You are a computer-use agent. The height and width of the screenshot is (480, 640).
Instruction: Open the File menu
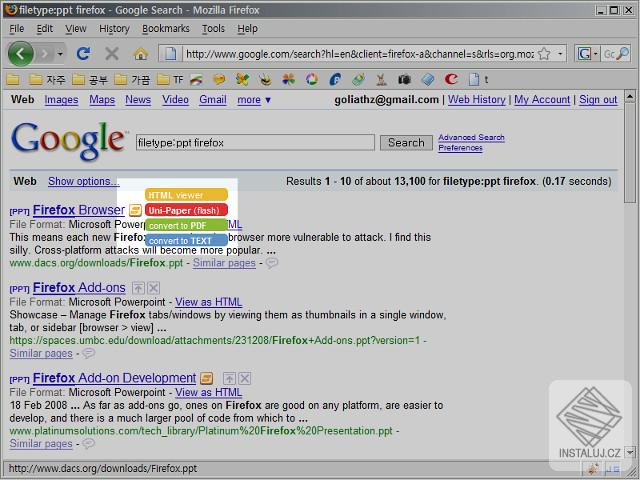[x=17, y=29]
